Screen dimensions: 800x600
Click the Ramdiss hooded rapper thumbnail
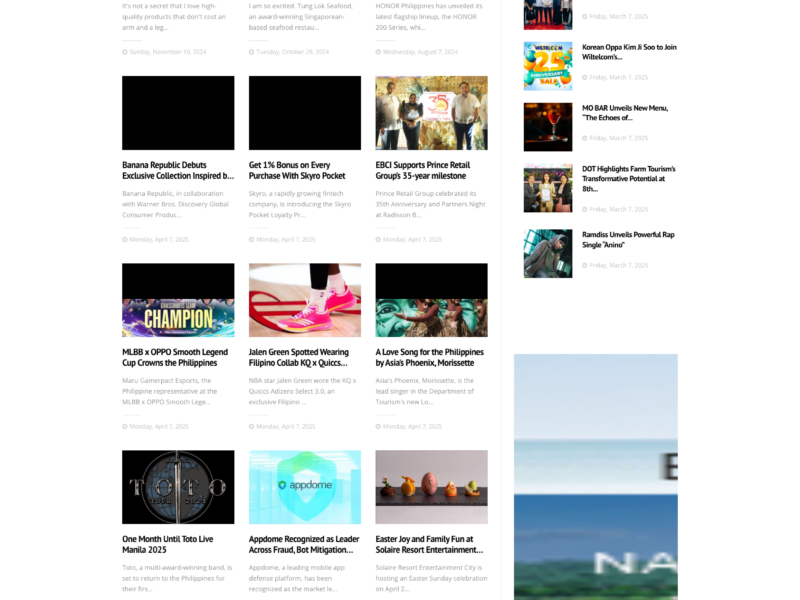(x=548, y=254)
